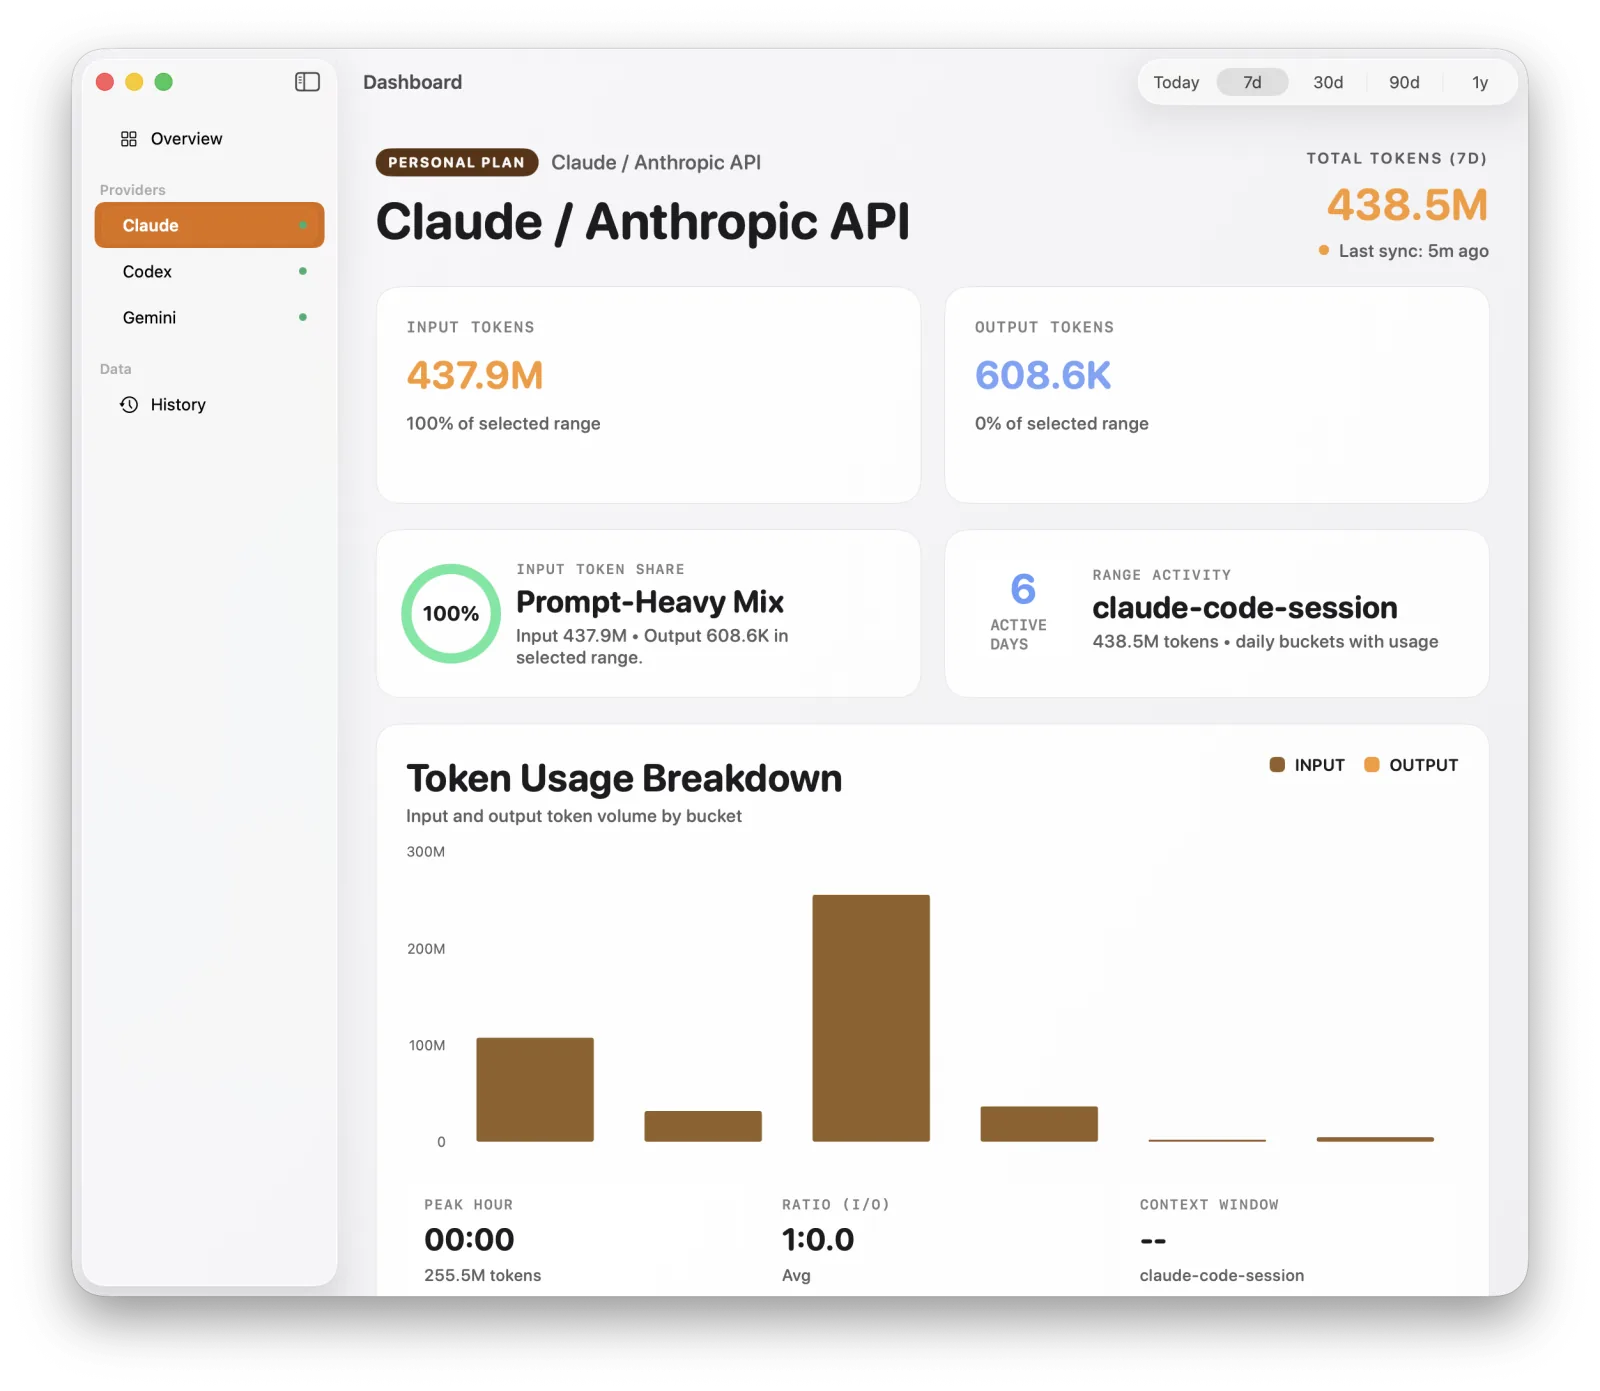
Task: Click the tallest chart bar
Action: click(x=871, y=1018)
